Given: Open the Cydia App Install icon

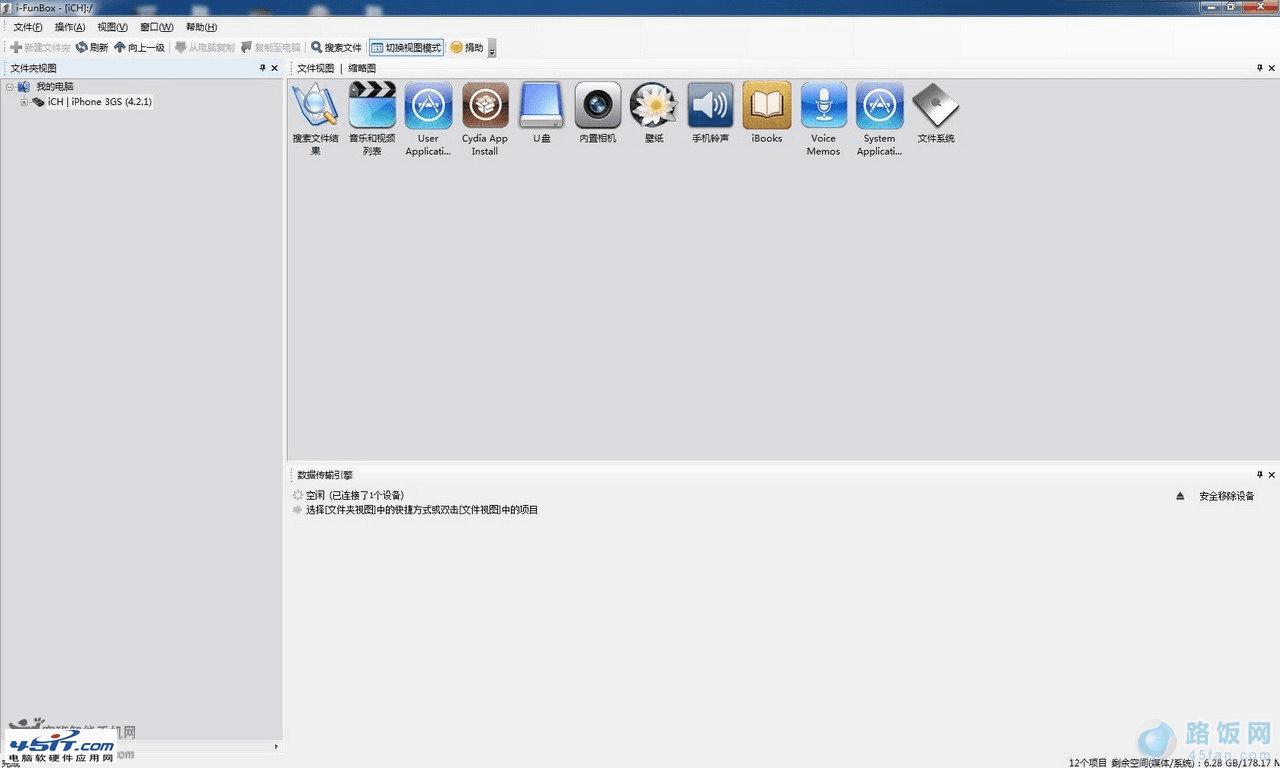Looking at the screenshot, I should 485,119.
